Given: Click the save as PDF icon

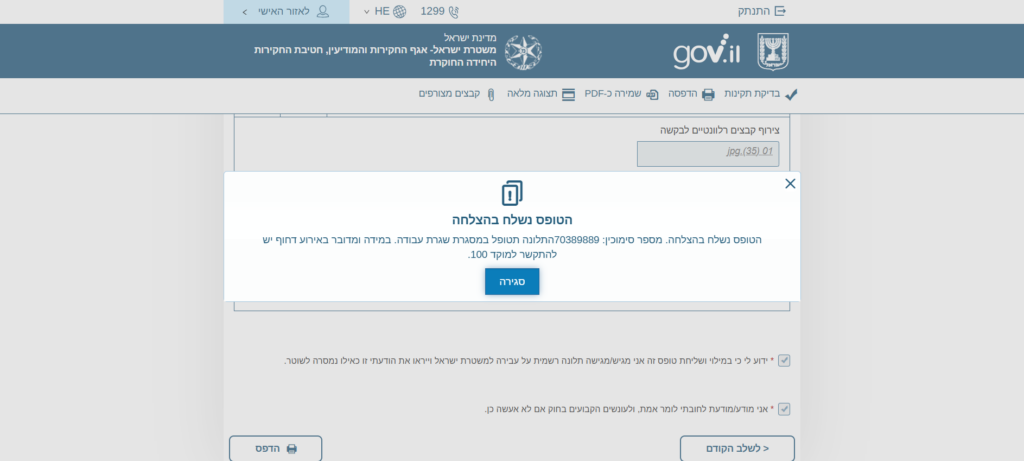Looking at the screenshot, I should [x=652, y=95].
